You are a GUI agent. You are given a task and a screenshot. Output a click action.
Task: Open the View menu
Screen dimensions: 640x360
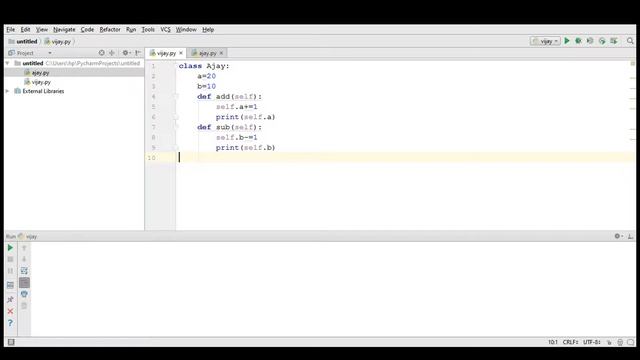point(42,29)
